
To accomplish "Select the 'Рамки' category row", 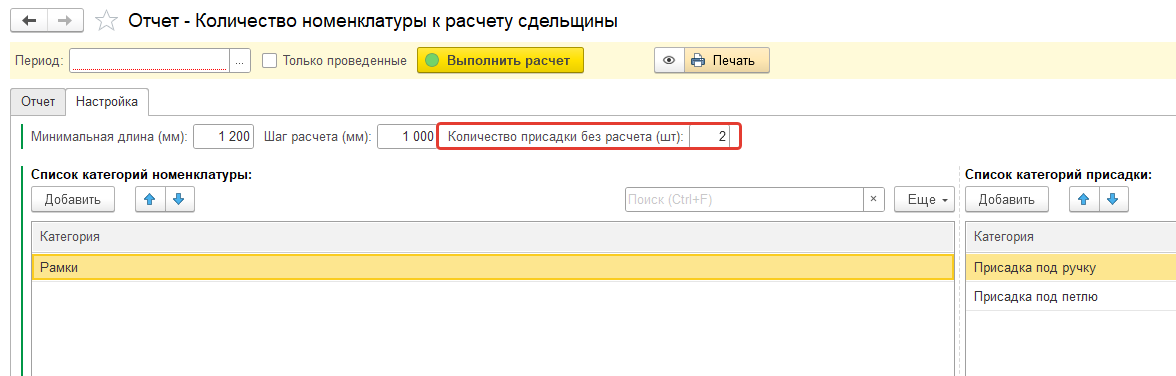I will (x=493, y=268).
